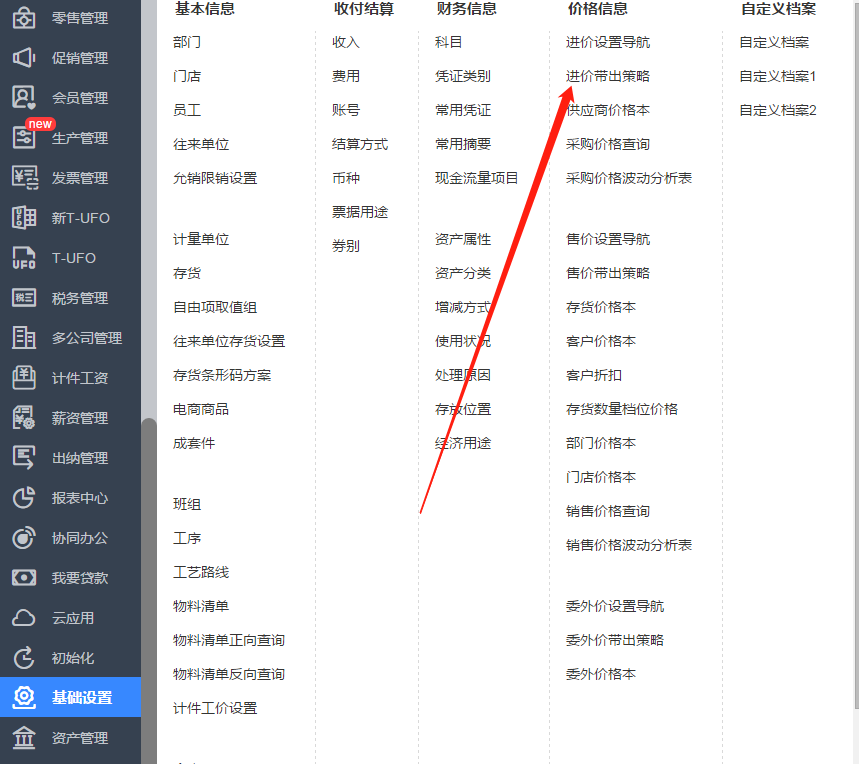The image size is (859, 764).
Task: Open 采购价格波动分析表
Action: [x=629, y=178]
